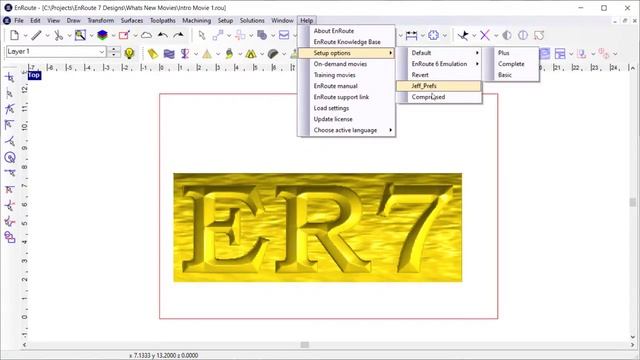Click the purple goblet relief icon

tap(185, 53)
